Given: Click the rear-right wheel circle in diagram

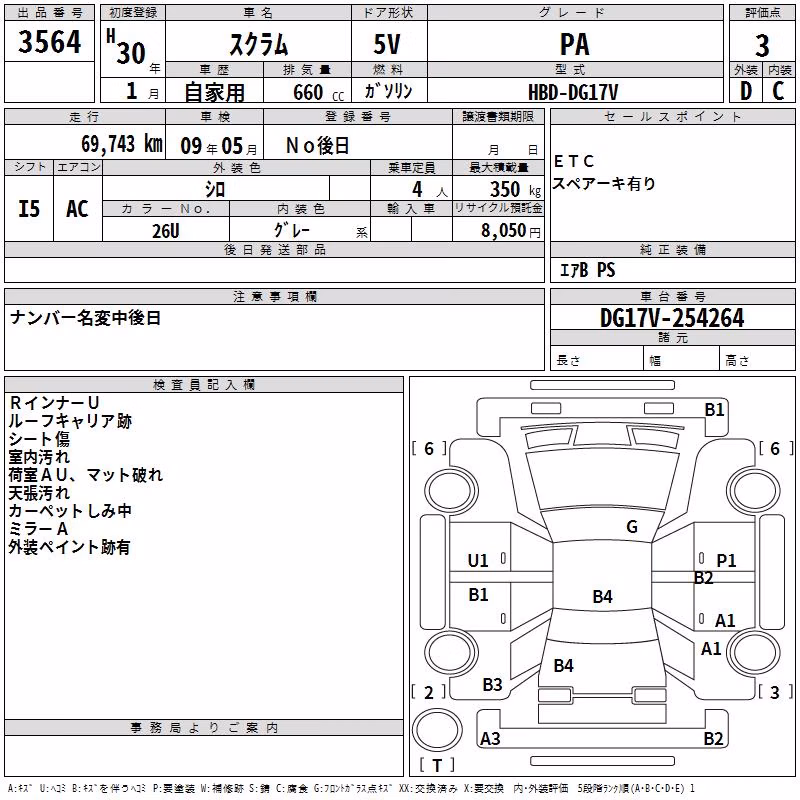Looking at the screenshot, I should point(754,653).
